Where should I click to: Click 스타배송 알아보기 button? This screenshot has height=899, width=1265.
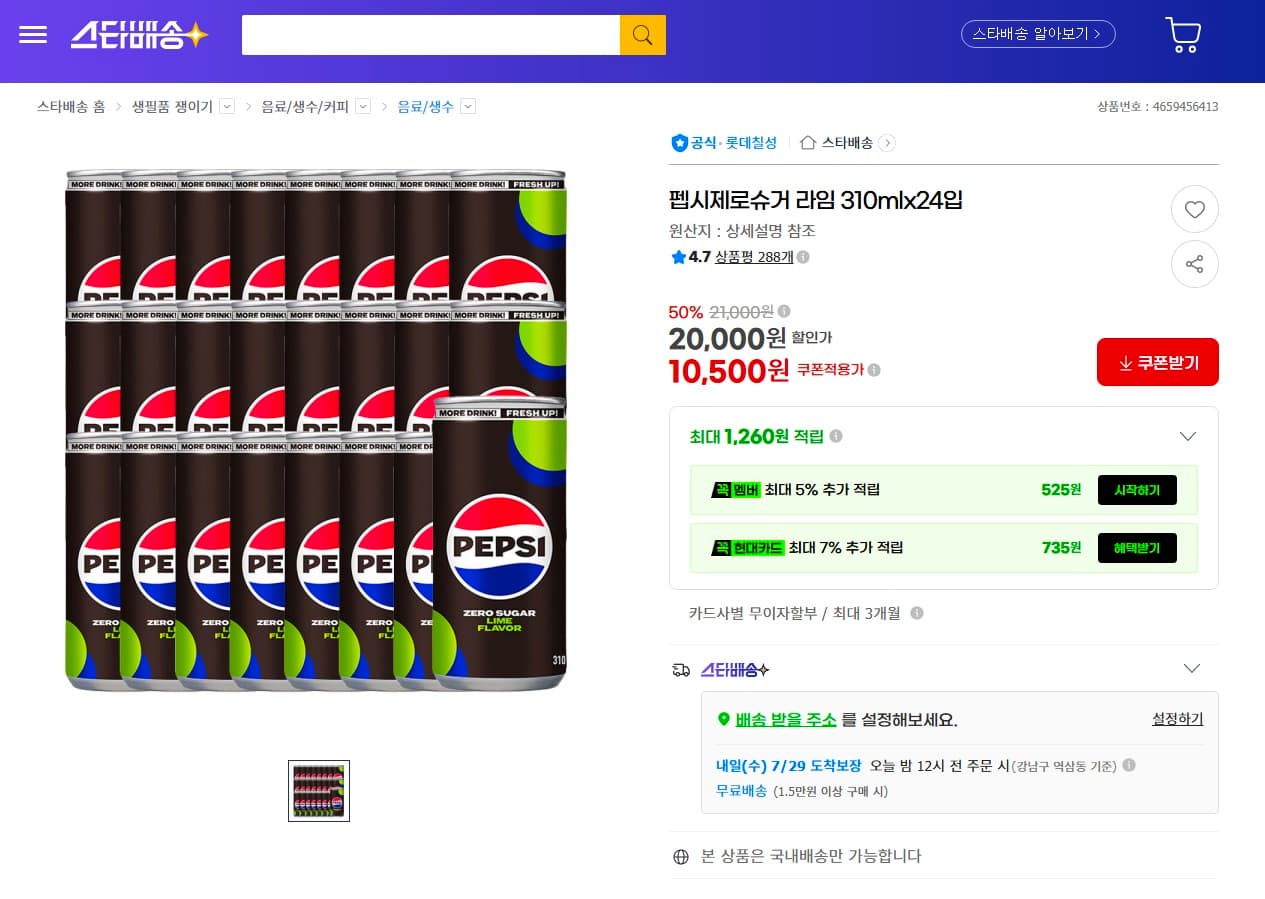tap(1038, 34)
